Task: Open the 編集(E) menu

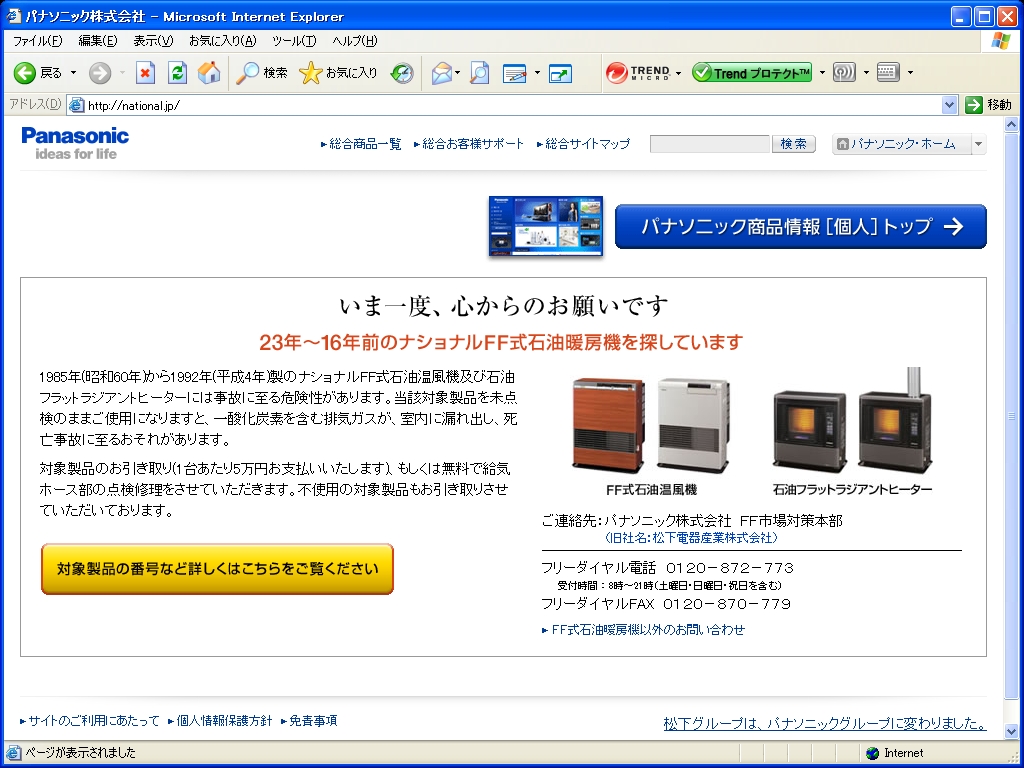Action: point(98,41)
